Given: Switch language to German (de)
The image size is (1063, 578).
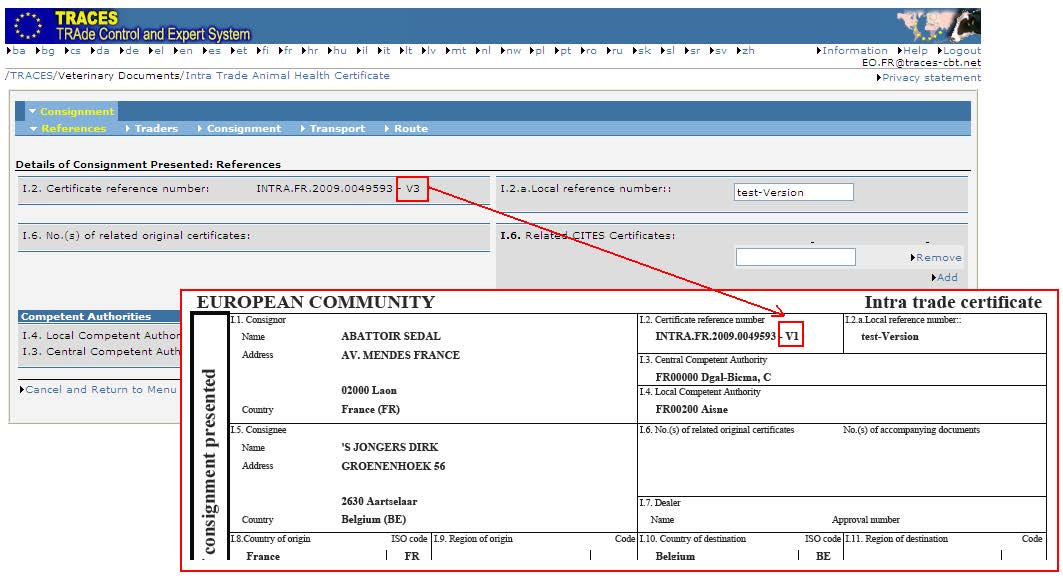Looking at the screenshot, I should pyautogui.click(x=129, y=51).
